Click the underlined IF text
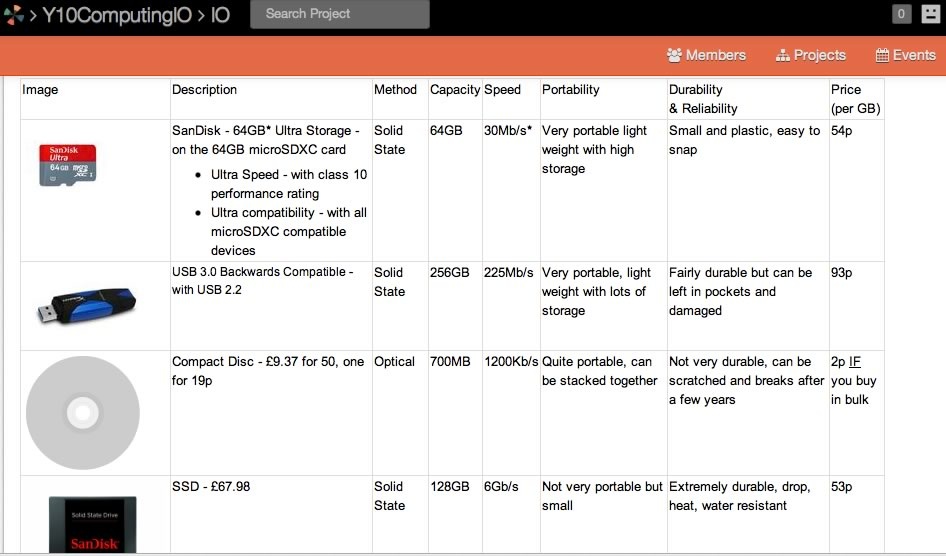 pyautogui.click(x=855, y=362)
